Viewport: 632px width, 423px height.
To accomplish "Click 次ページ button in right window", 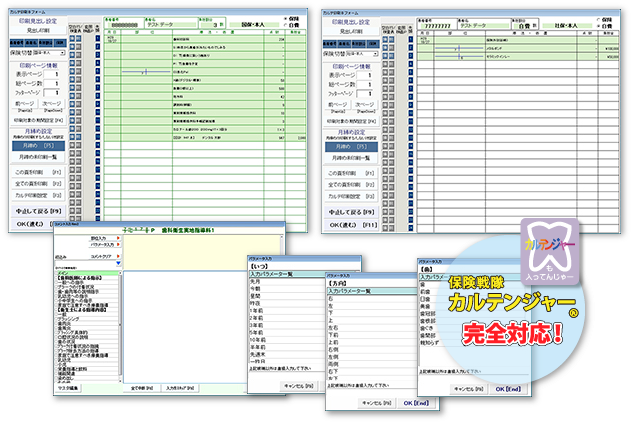I will click(365, 105).
